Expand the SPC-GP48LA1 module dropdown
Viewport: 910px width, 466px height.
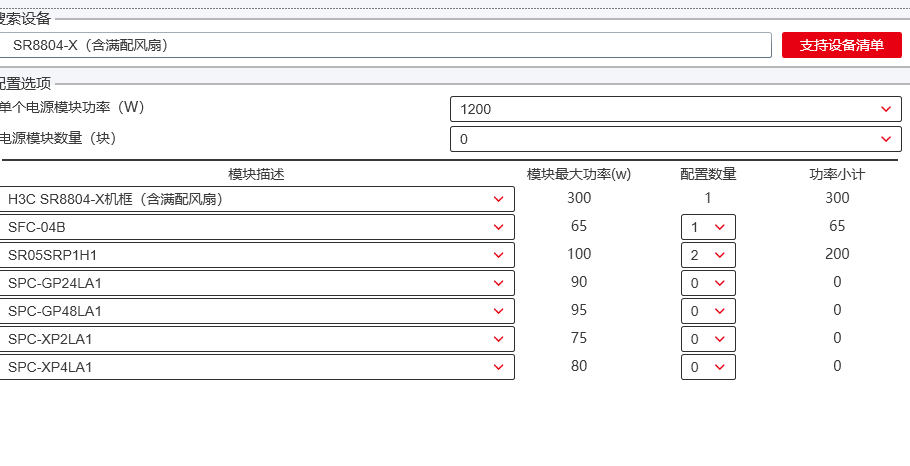(x=257, y=311)
